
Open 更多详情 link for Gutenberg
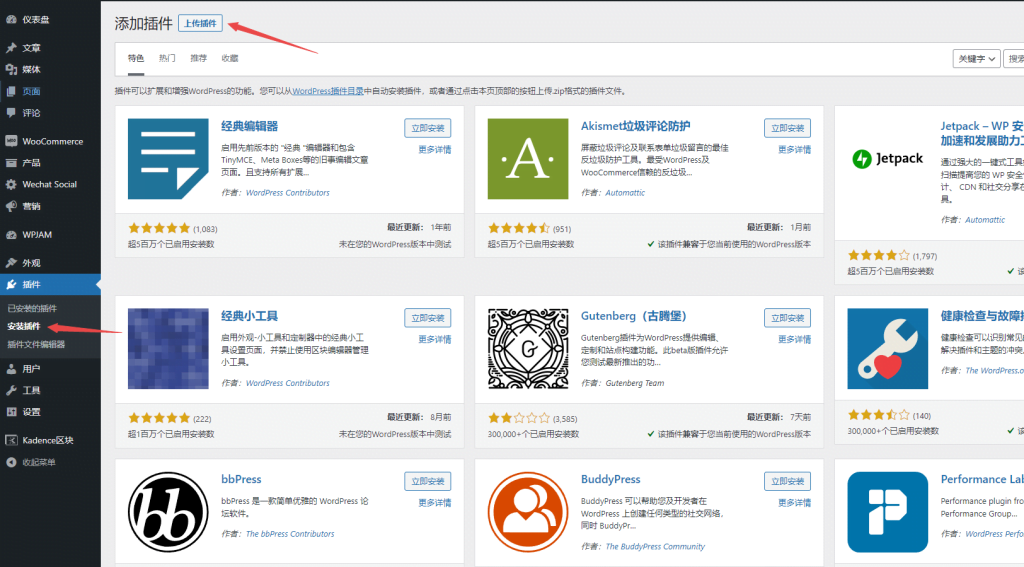pyautogui.click(x=795, y=340)
